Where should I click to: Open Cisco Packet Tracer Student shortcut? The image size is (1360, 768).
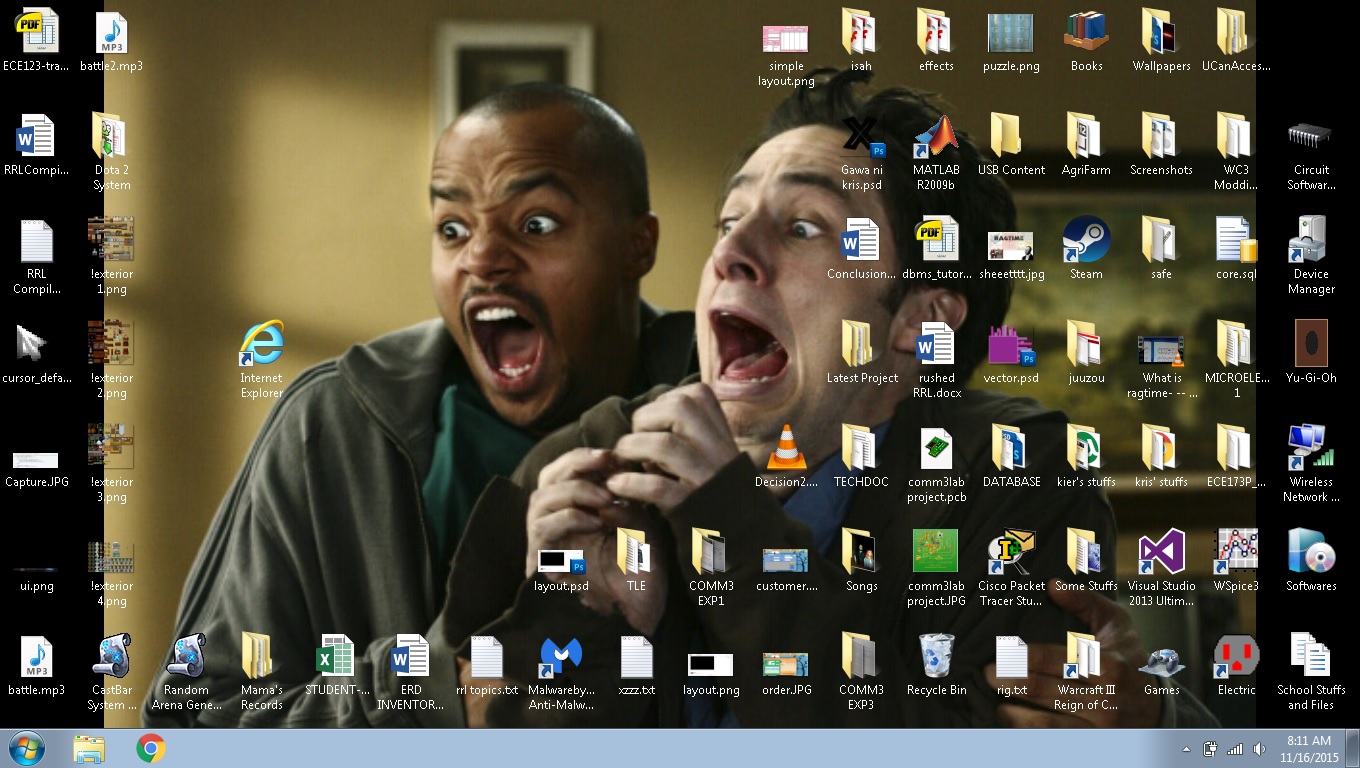(x=1011, y=553)
